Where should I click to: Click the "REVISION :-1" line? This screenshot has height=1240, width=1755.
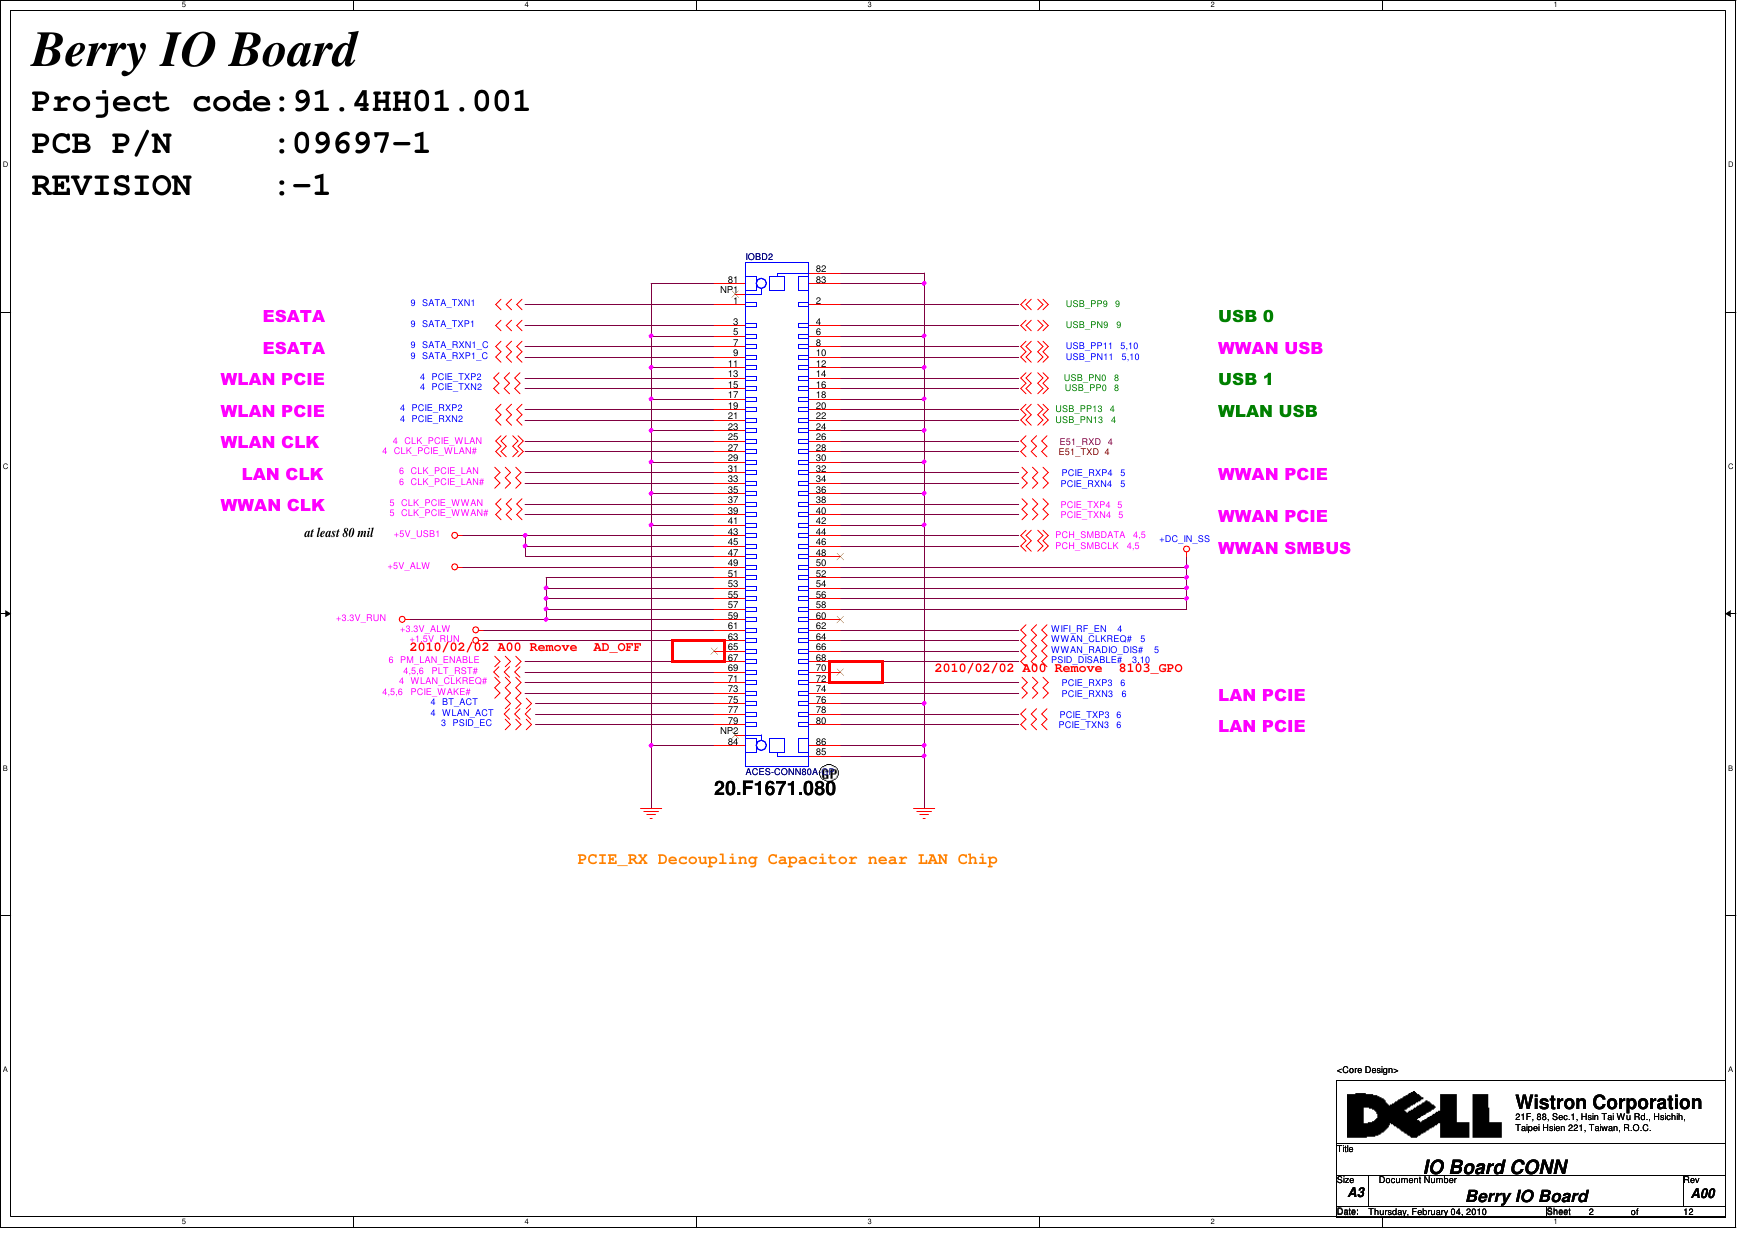click(180, 186)
